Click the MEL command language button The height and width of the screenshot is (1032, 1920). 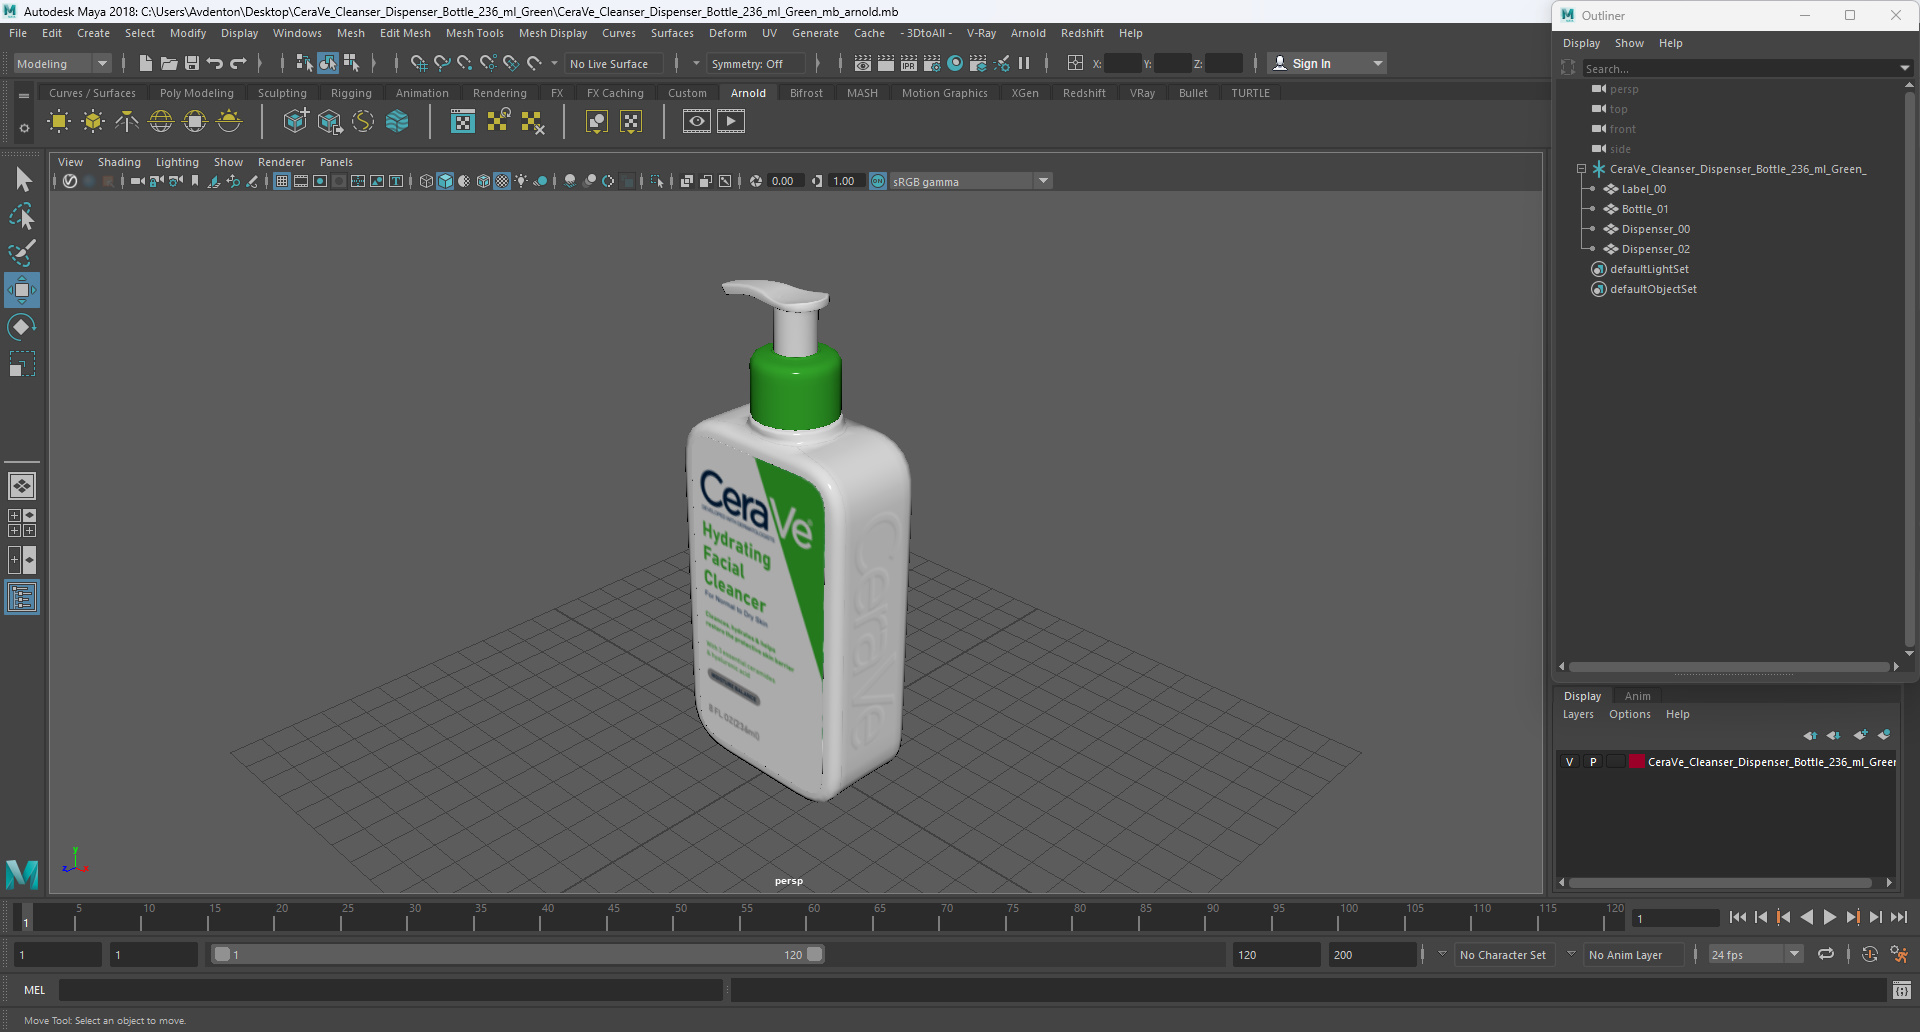click(35, 990)
